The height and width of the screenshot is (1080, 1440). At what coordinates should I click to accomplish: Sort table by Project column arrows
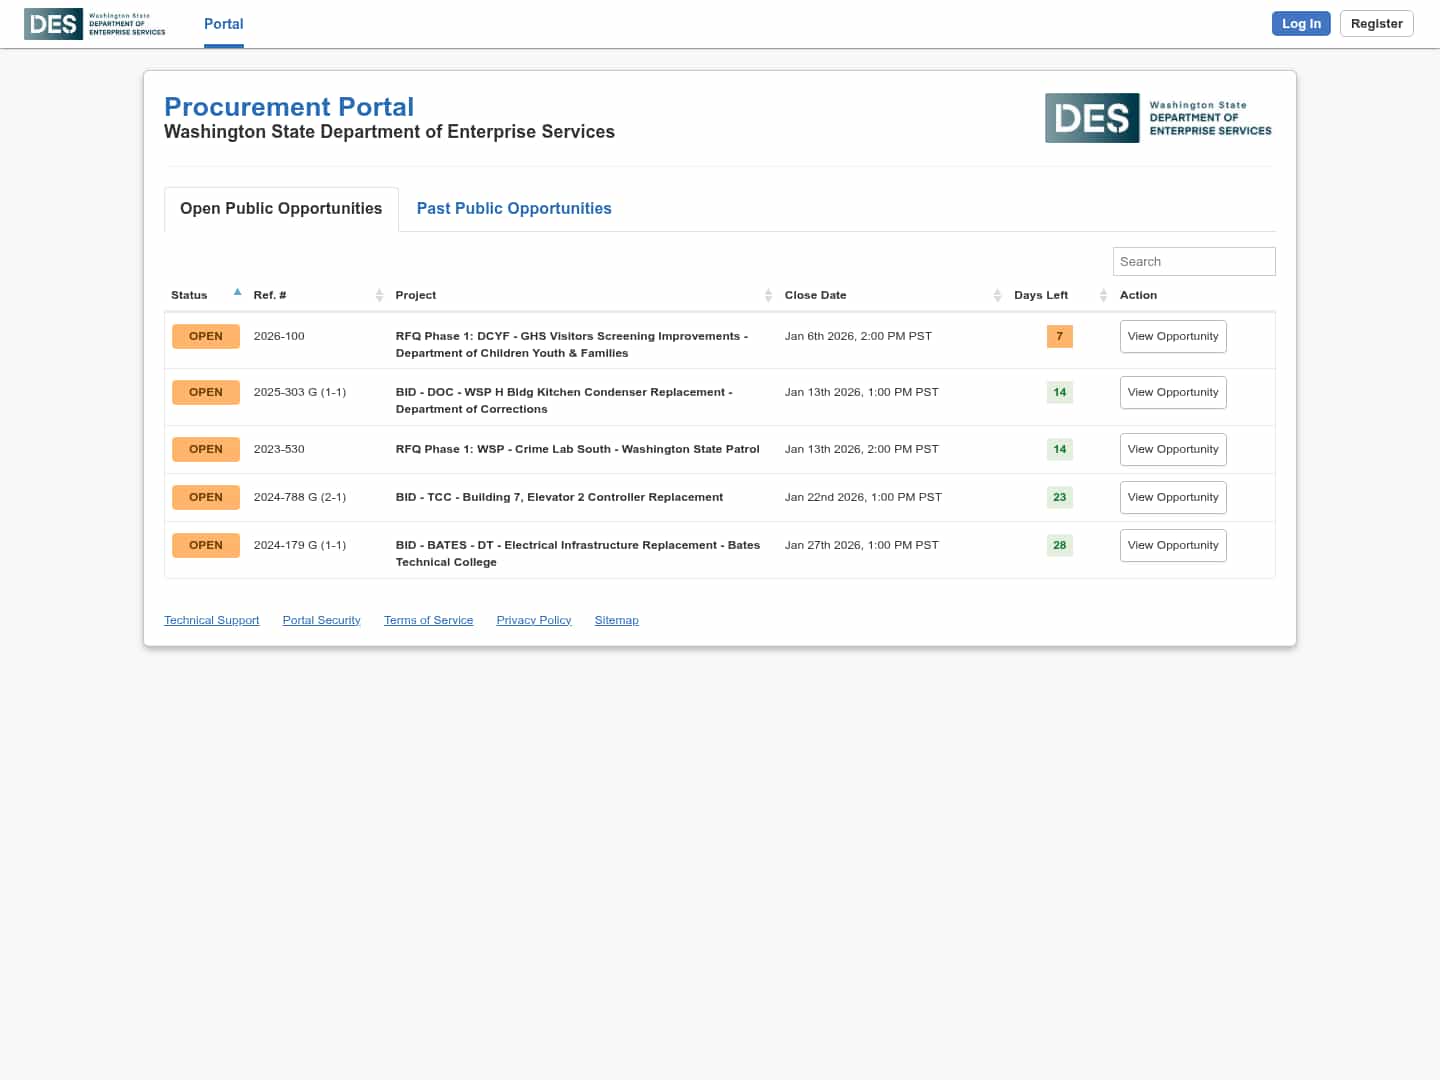point(768,295)
